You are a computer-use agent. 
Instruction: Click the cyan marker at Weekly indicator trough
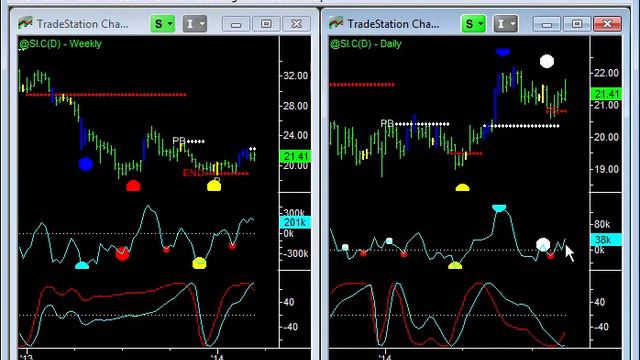(x=82, y=266)
